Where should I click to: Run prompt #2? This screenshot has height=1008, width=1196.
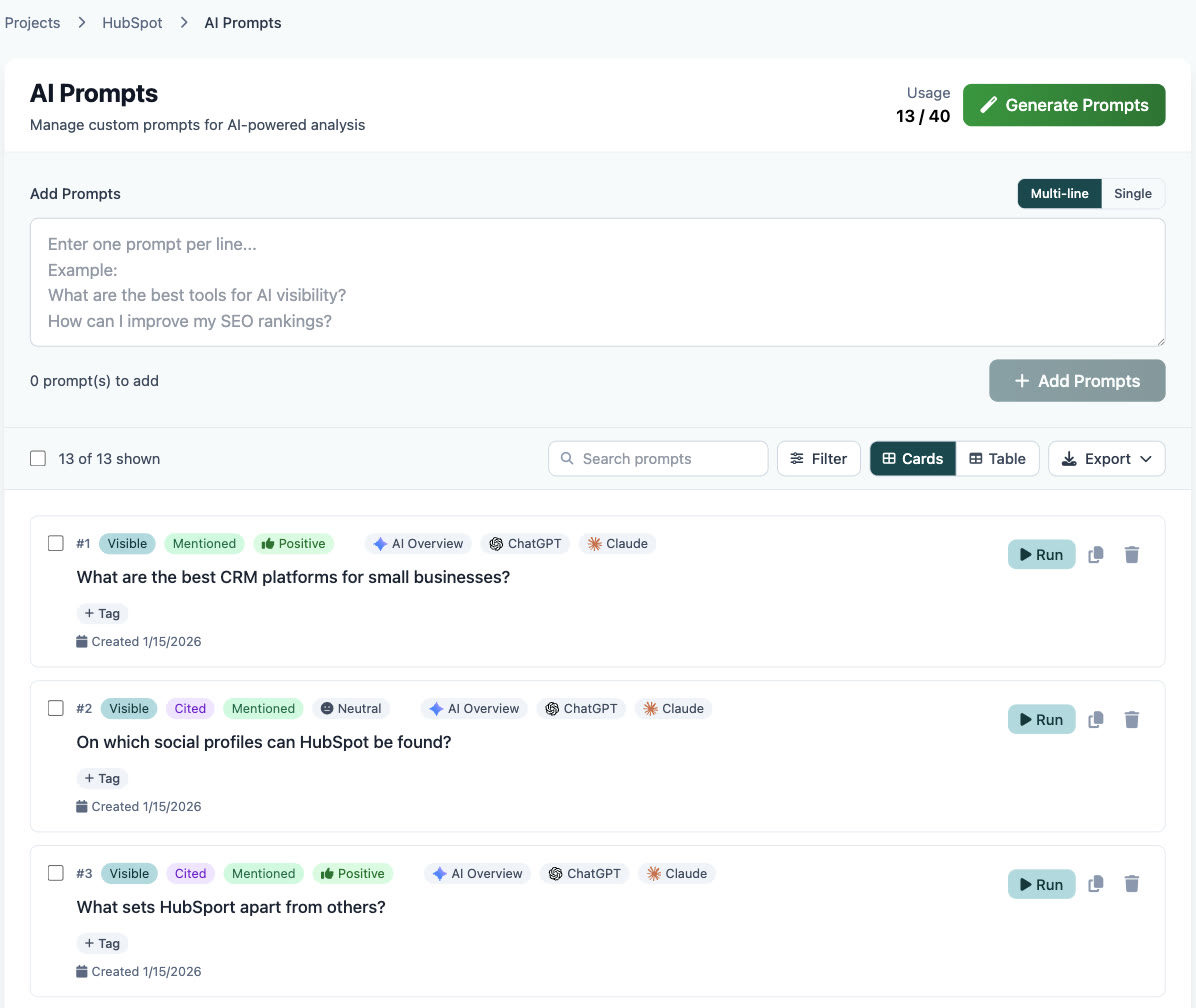click(1041, 719)
